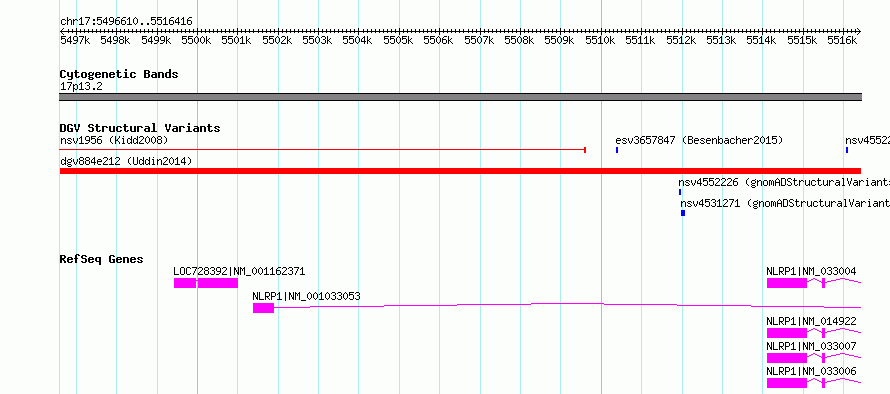Click the nsv4552226 gnomAD variant label

[784, 182]
